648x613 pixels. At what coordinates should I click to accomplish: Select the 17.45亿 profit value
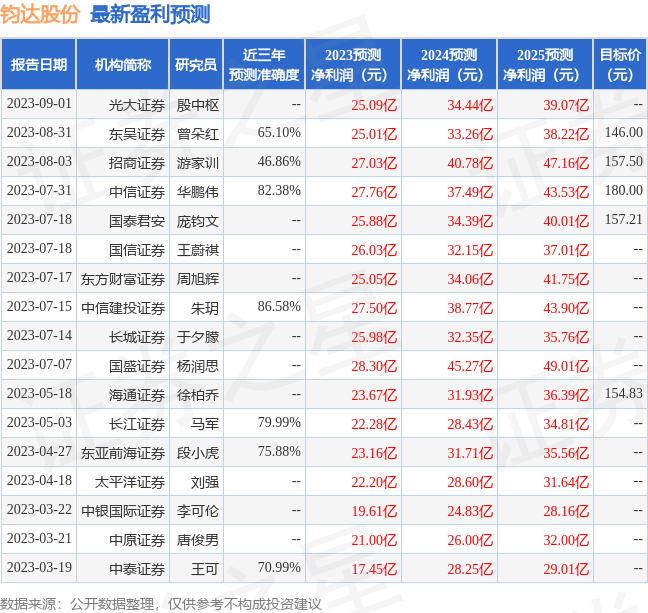pyautogui.click(x=374, y=569)
